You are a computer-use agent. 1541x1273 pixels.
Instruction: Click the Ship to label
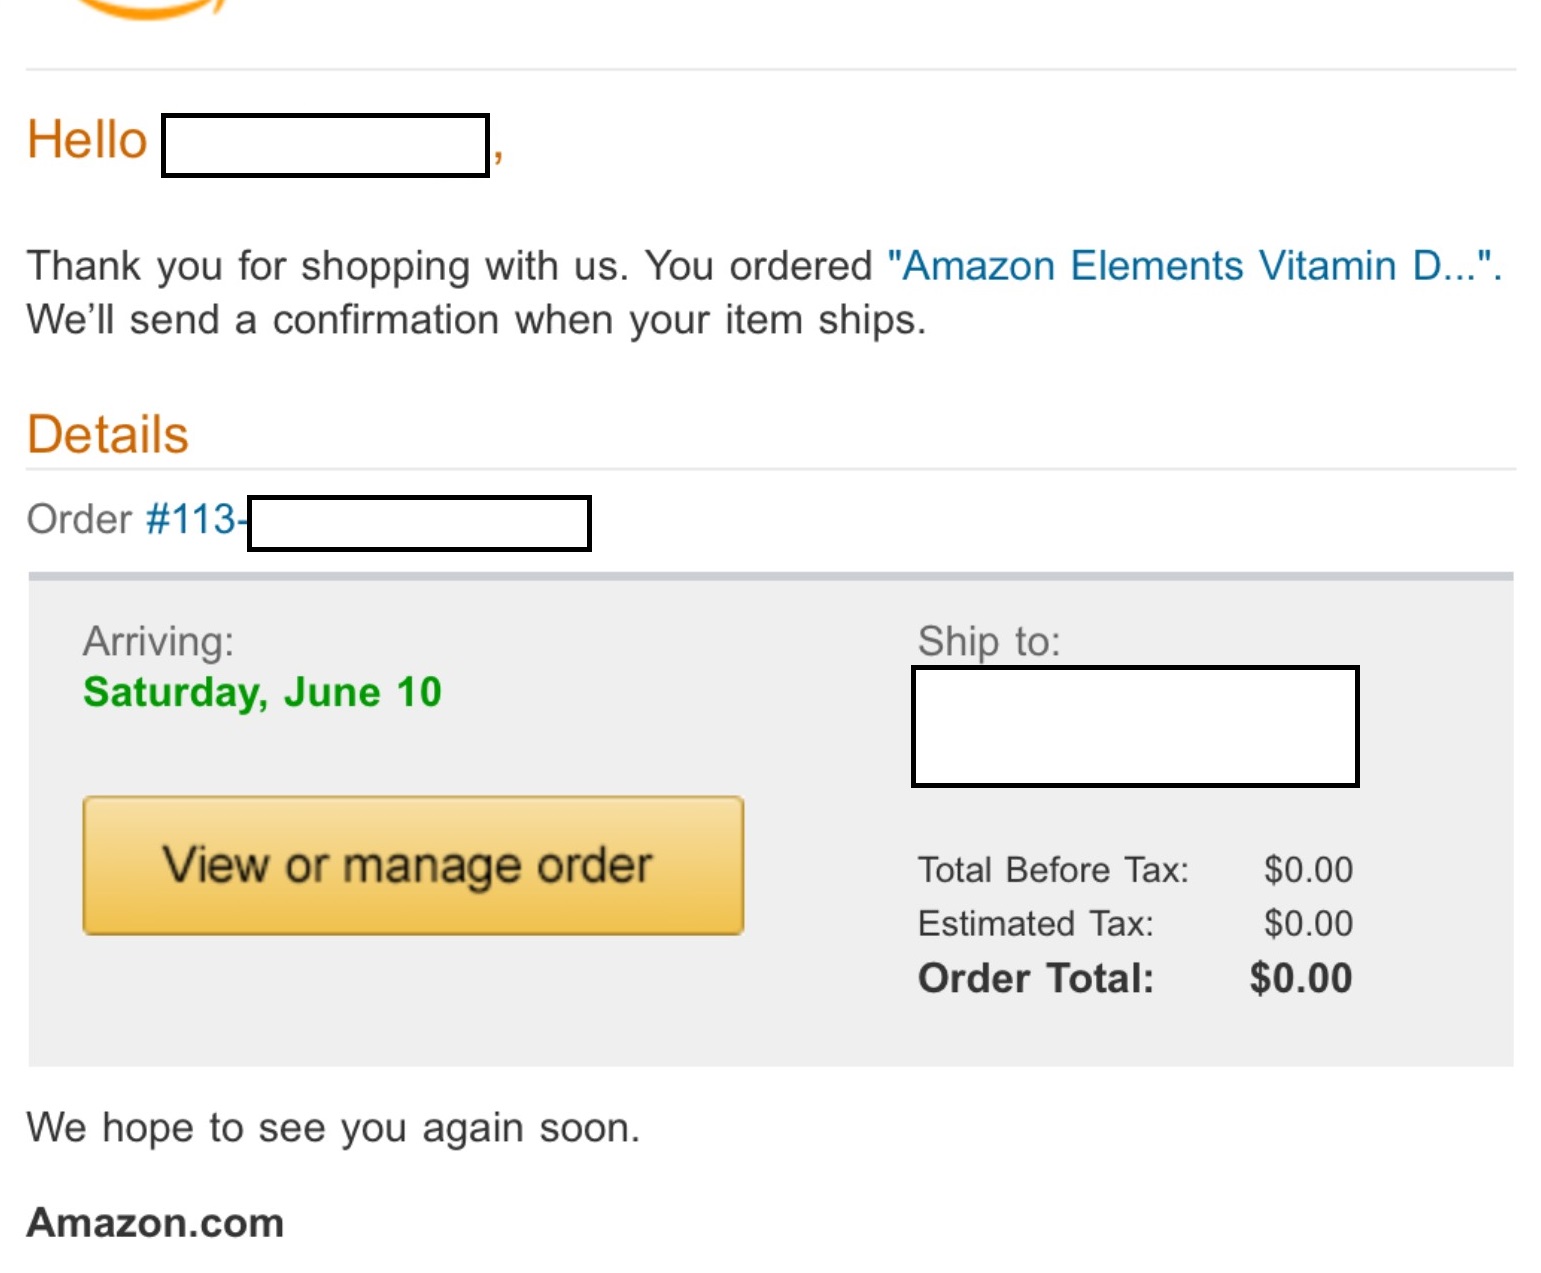point(988,641)
